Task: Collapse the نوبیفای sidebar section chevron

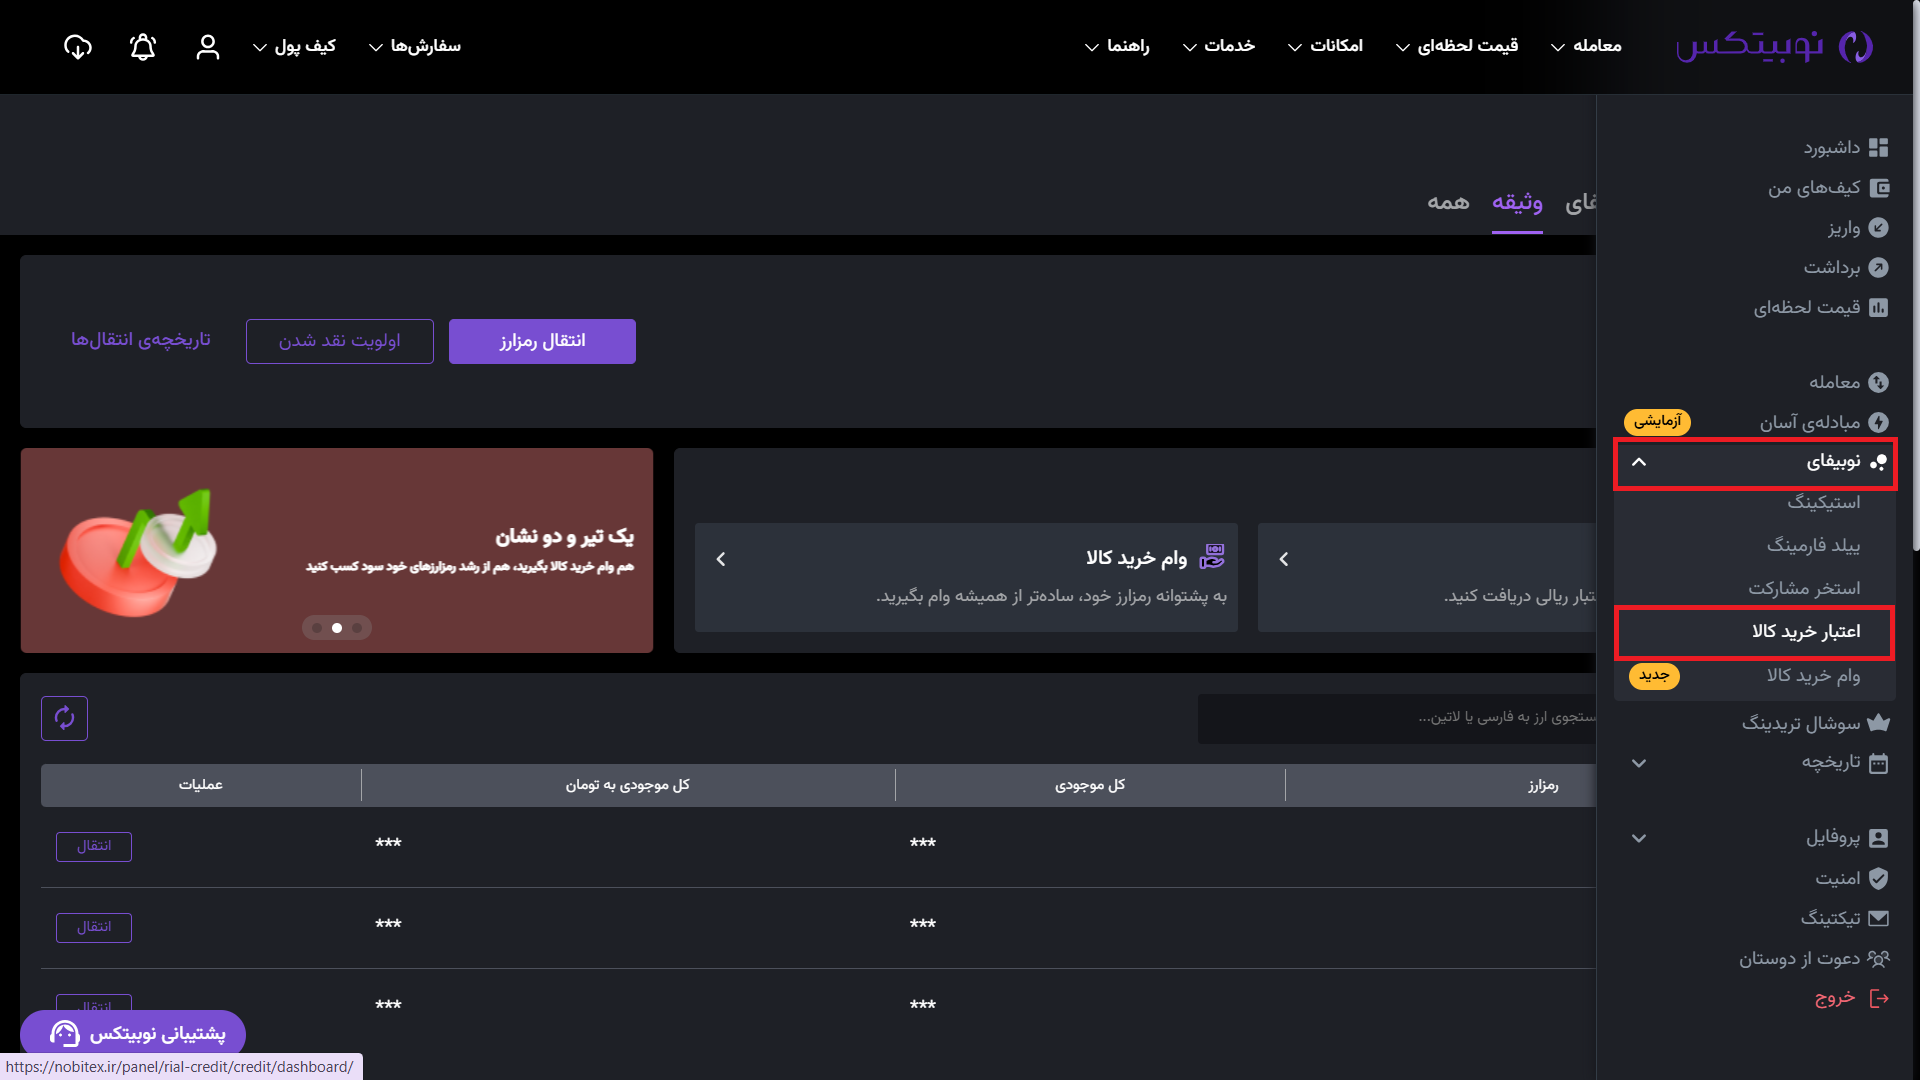Action: (1639, 462)
